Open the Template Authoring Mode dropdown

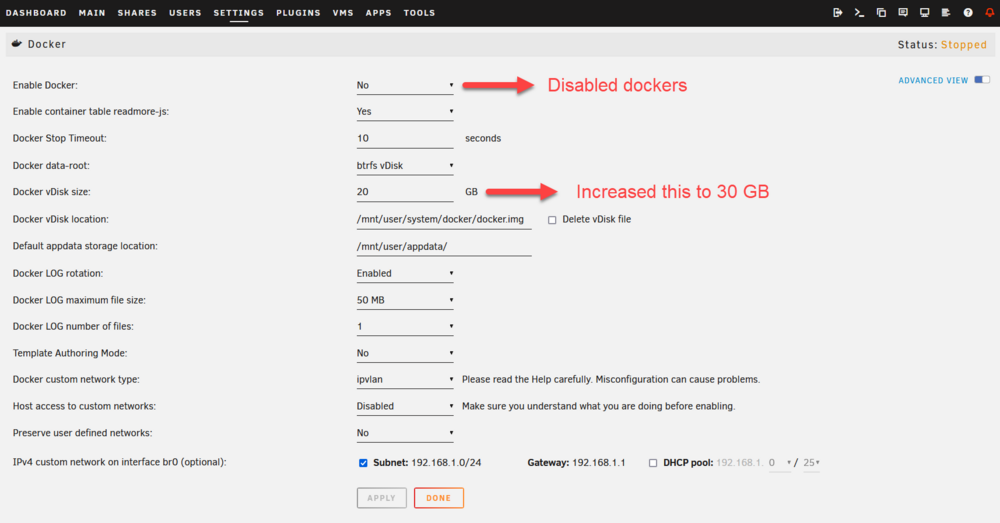click(405, 353)
